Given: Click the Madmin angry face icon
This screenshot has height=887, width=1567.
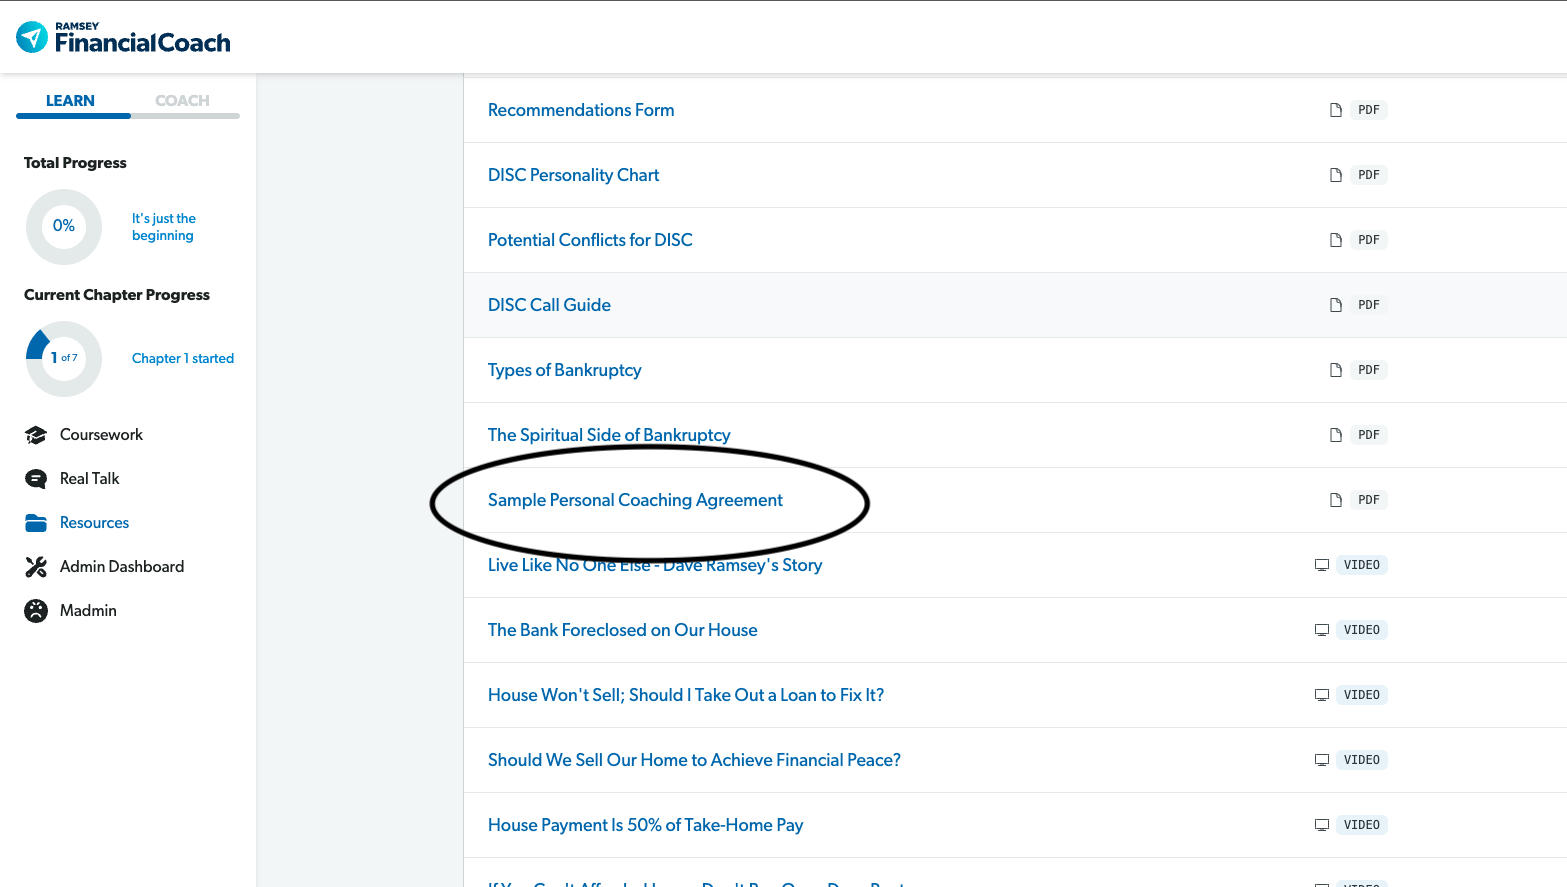Looking at the screenshot, I should 36,611.
